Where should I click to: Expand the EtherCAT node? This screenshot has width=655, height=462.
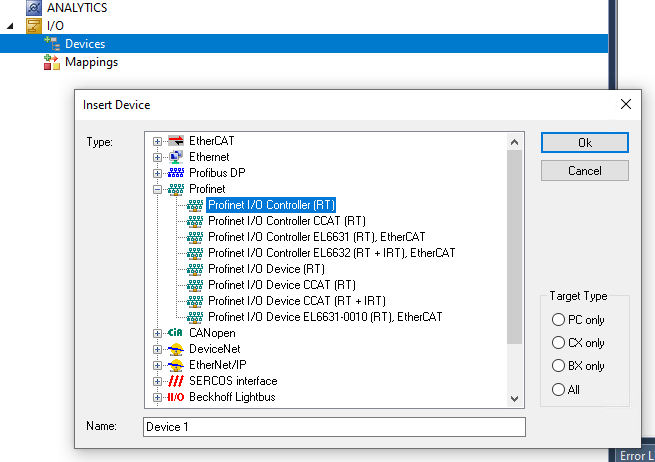pos(157,141)
